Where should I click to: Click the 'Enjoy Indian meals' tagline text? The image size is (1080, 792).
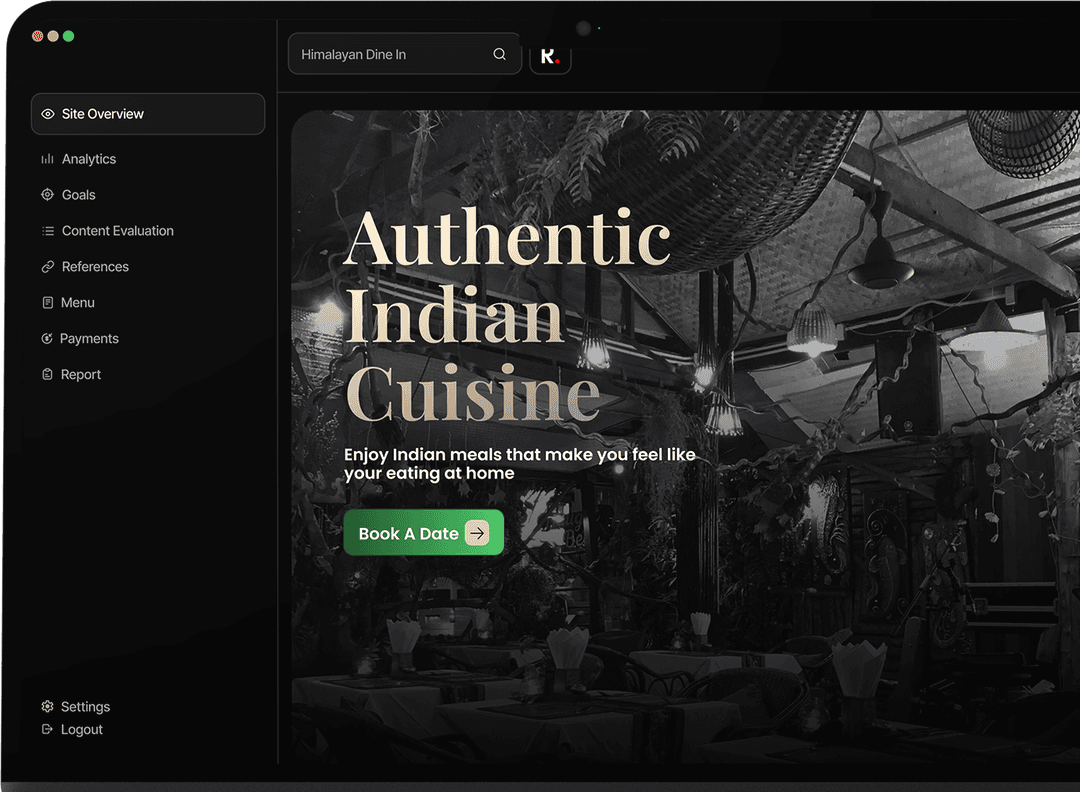[519, 464]
